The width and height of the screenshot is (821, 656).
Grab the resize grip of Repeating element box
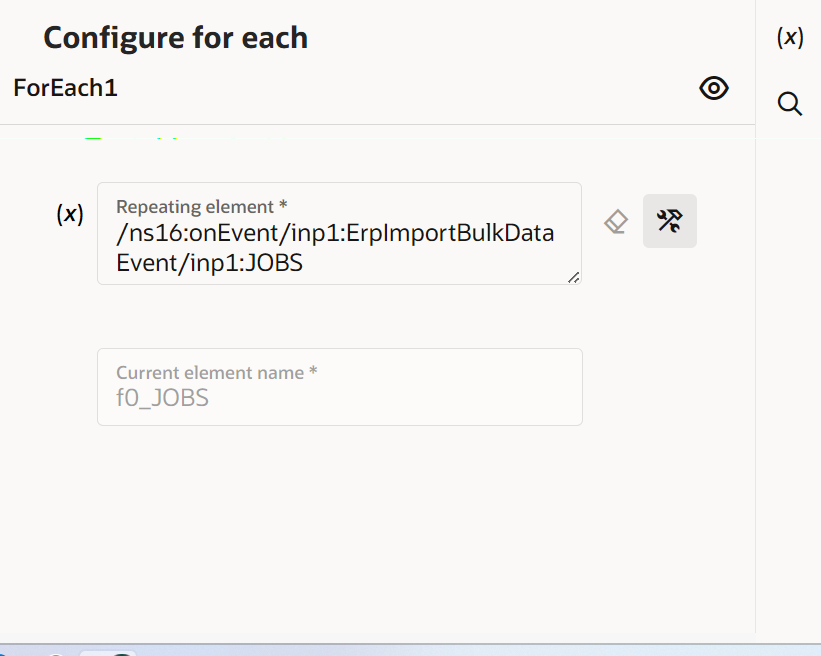click(573, 278)
